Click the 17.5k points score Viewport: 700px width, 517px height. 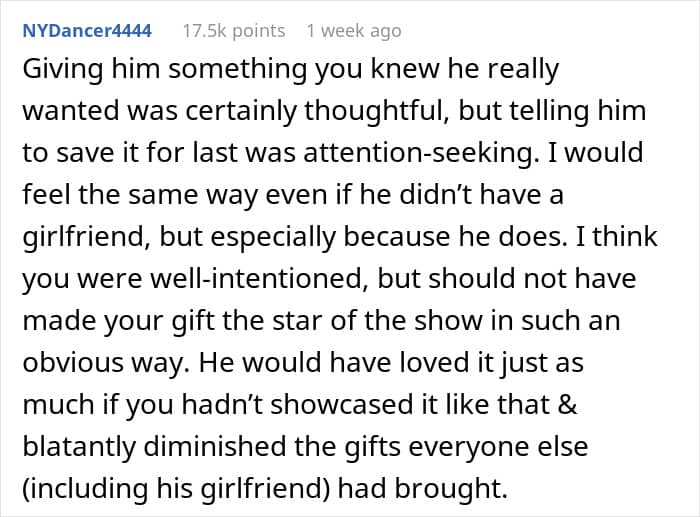click(234, 31)
